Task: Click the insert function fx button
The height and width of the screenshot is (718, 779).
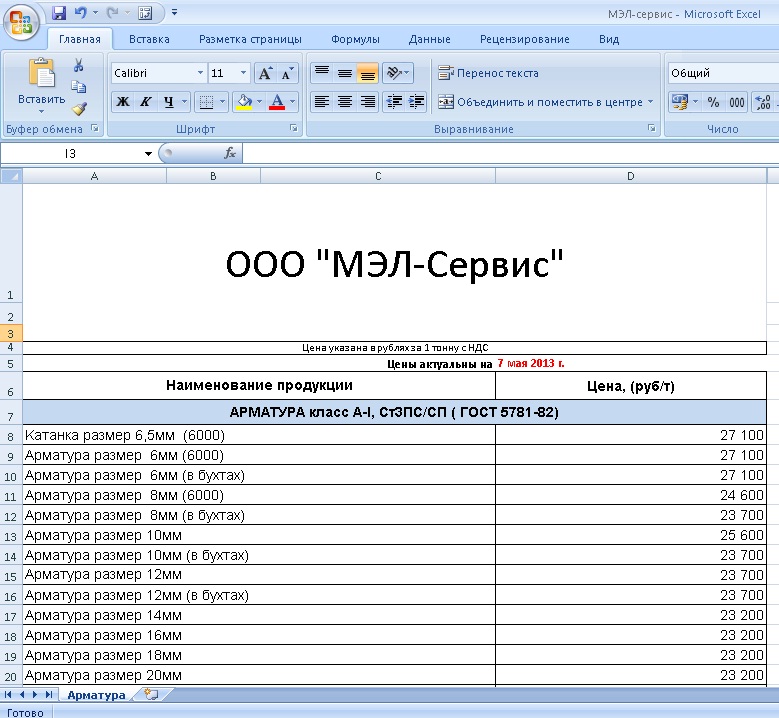Action: tap(230, 153)
